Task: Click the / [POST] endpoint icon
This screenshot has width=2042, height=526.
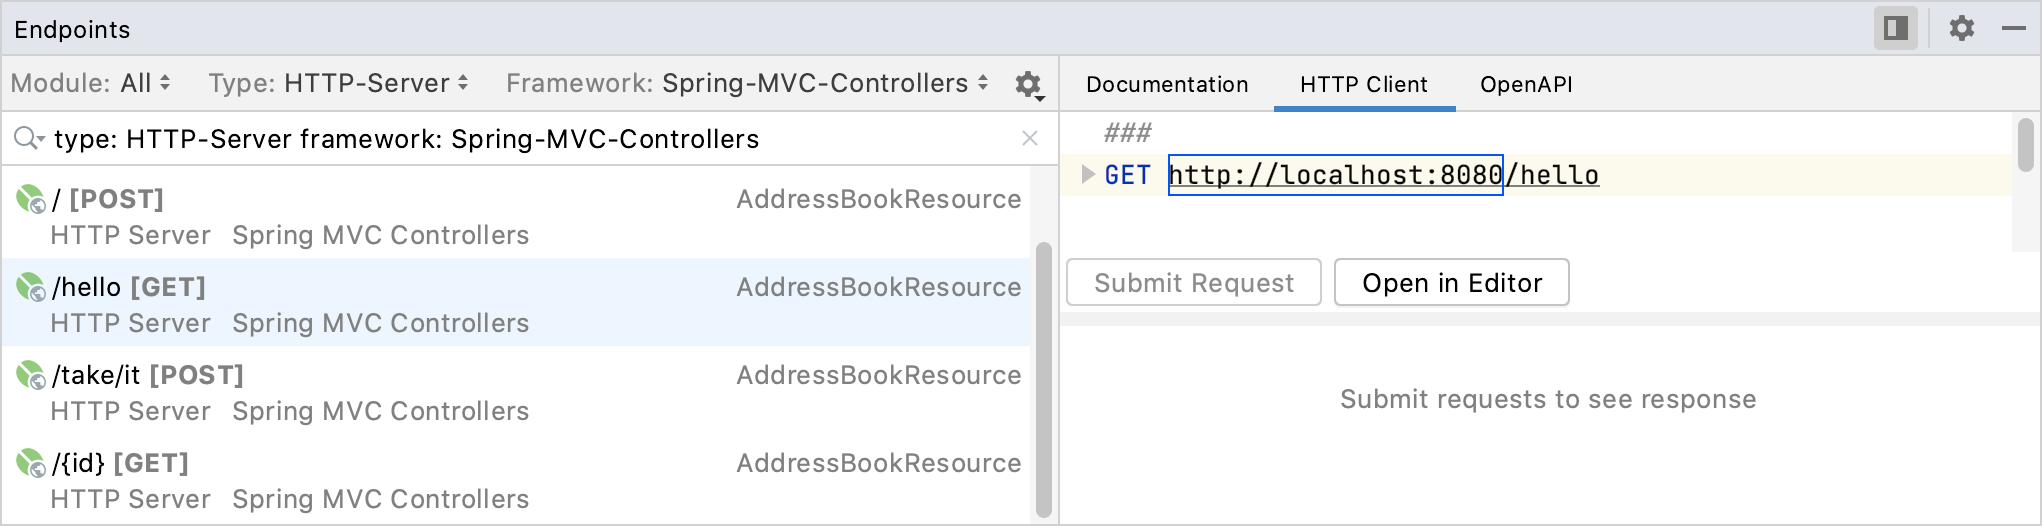Action: pyautogui.click(x=30, y=200)
